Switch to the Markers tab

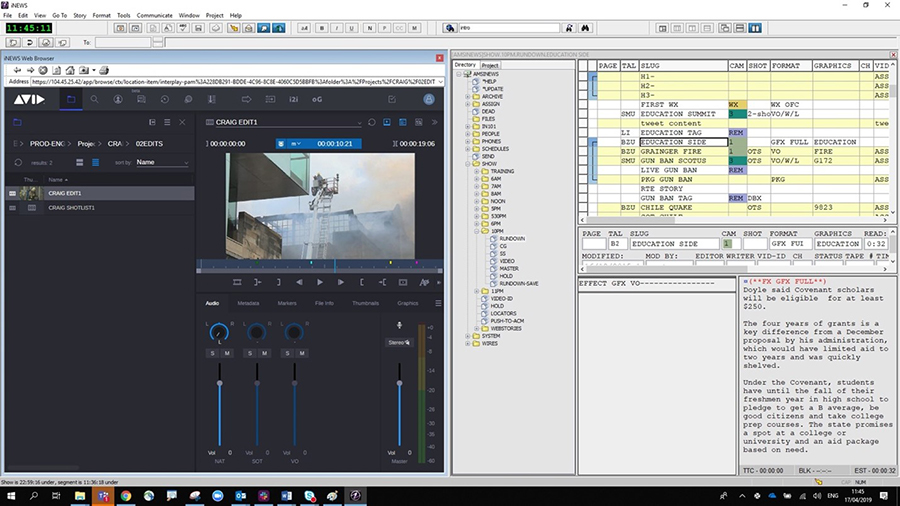287,303
